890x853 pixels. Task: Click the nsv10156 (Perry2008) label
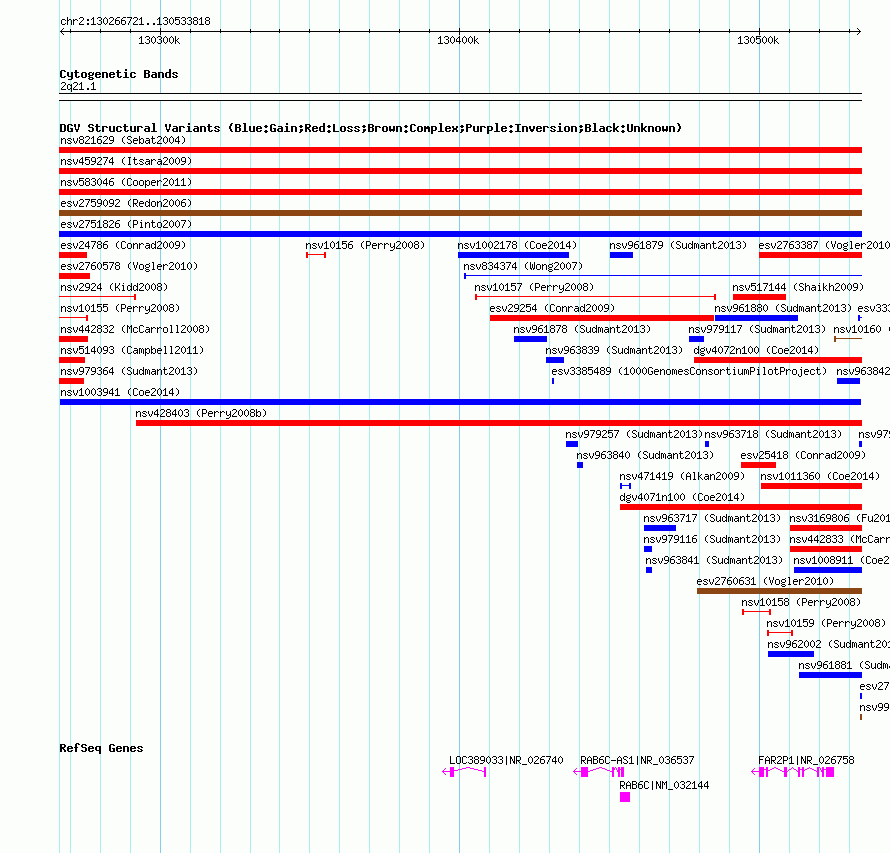pyautogui.click(x=365, y=245)
